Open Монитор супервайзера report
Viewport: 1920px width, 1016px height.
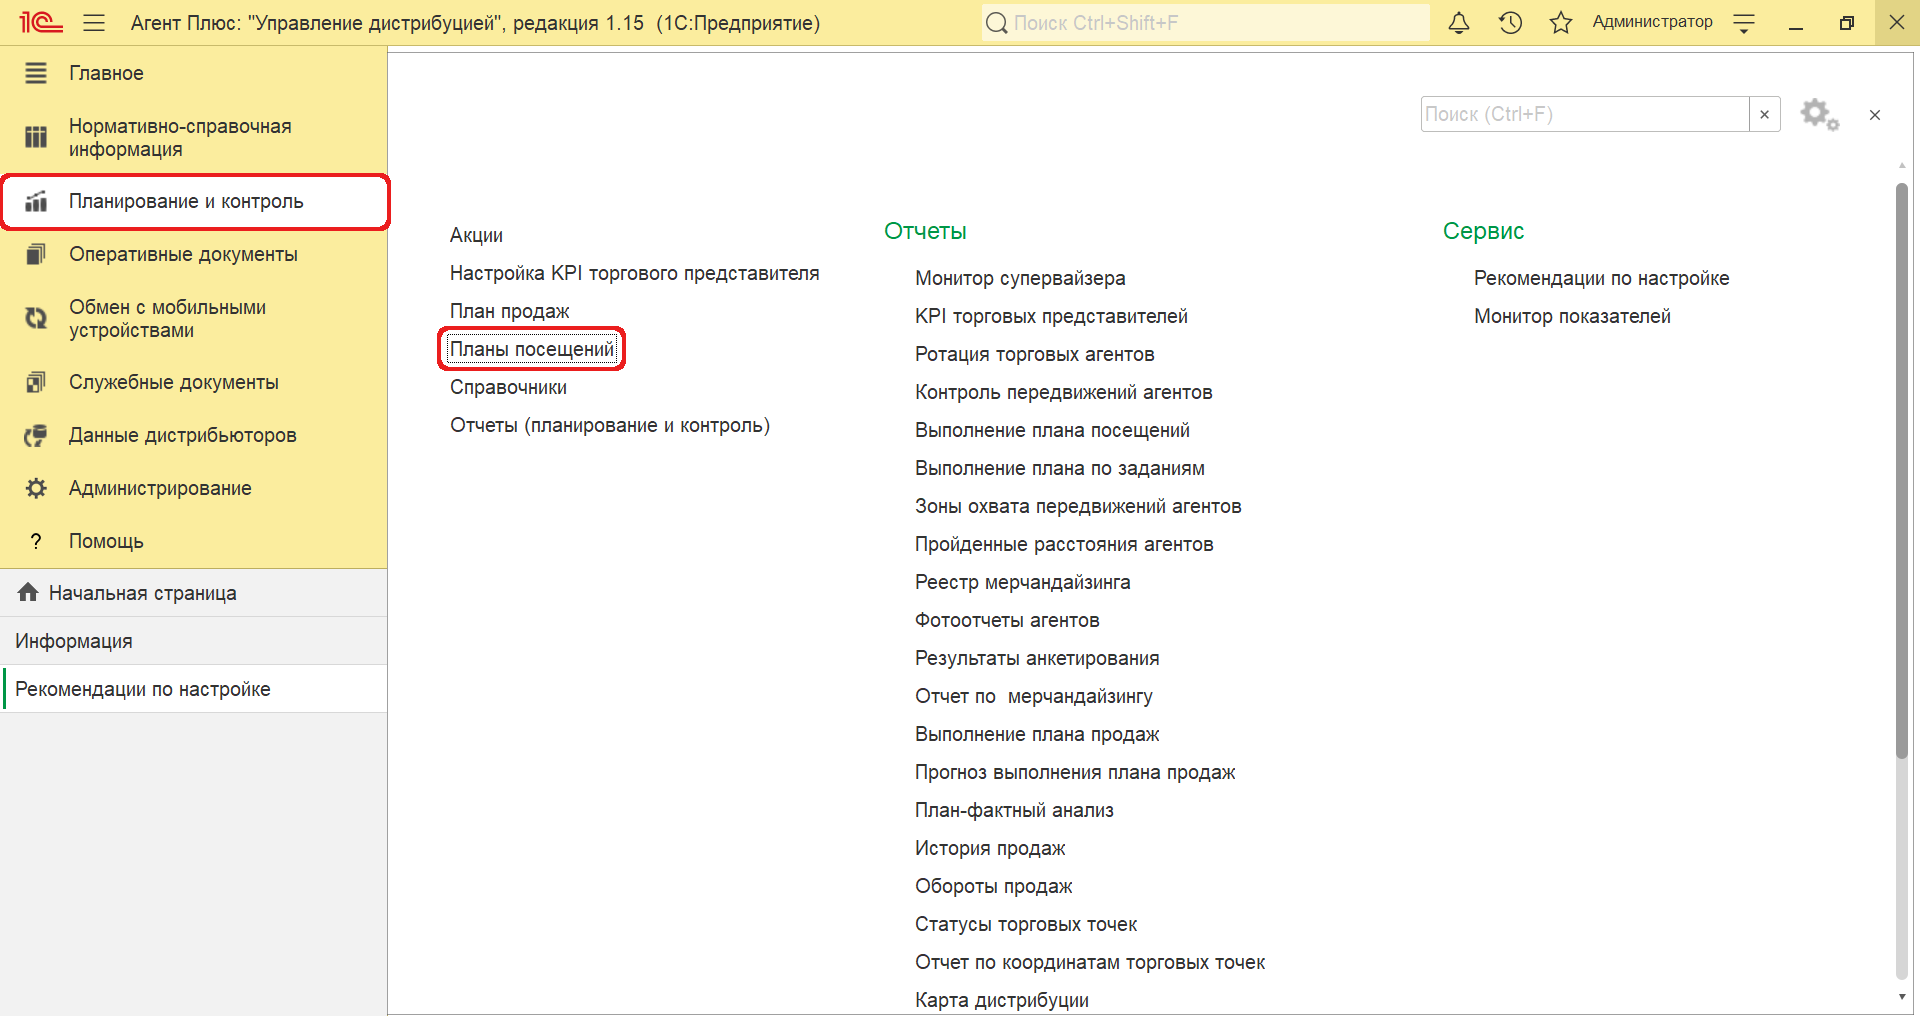[x=1020, y=278]
